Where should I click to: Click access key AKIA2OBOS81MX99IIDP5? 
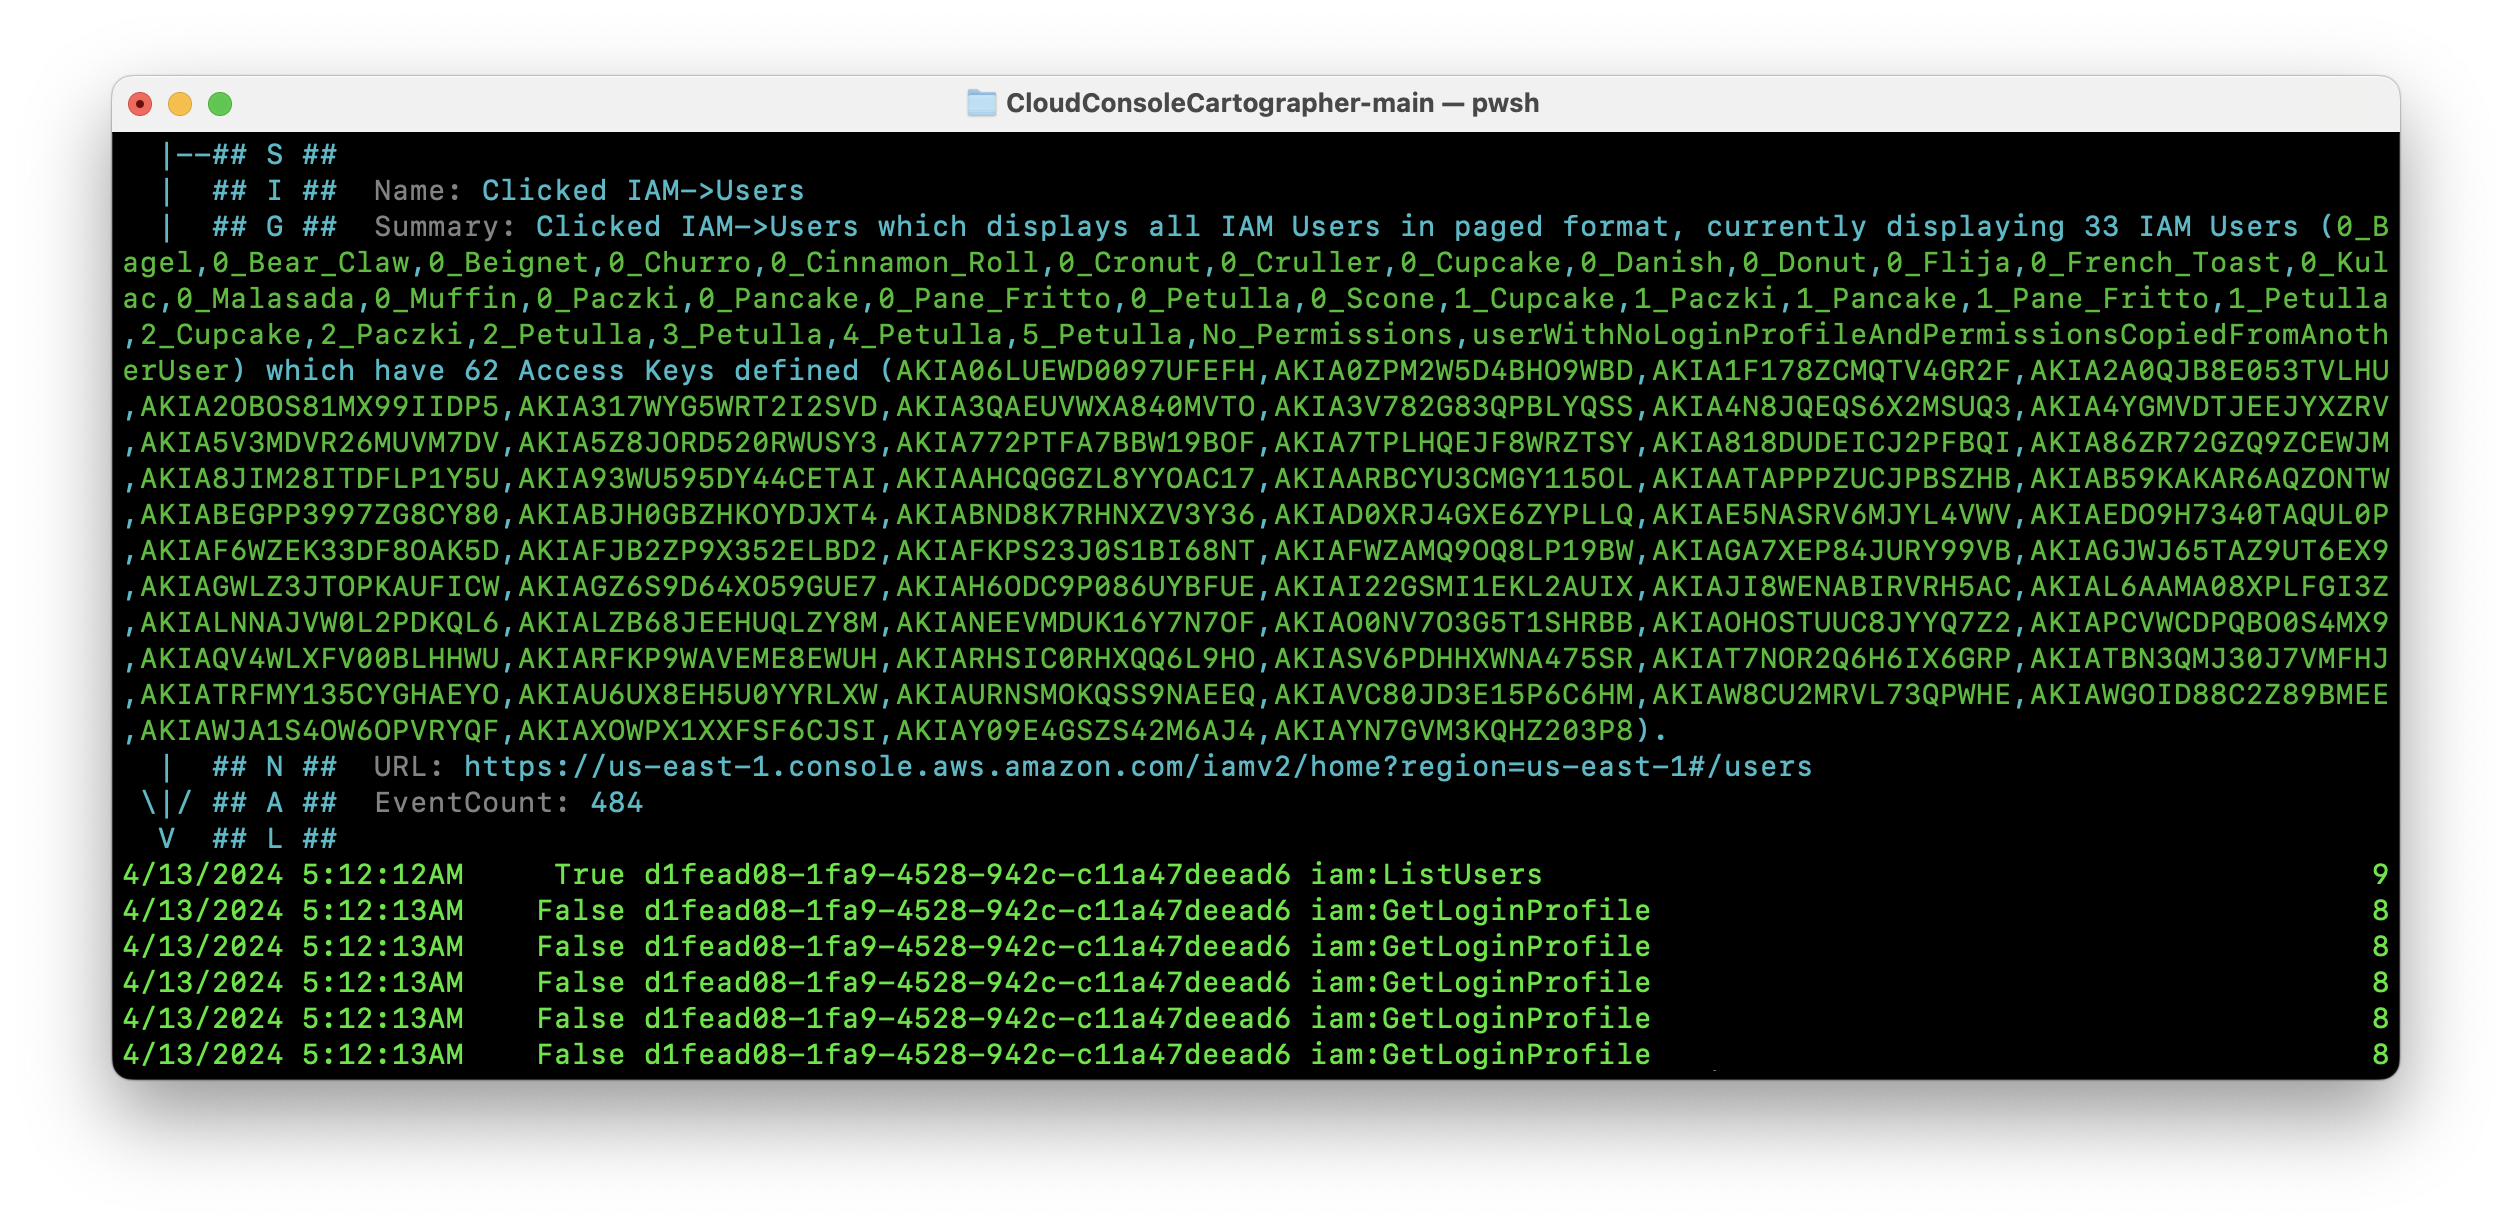click(x=320, y=406)
